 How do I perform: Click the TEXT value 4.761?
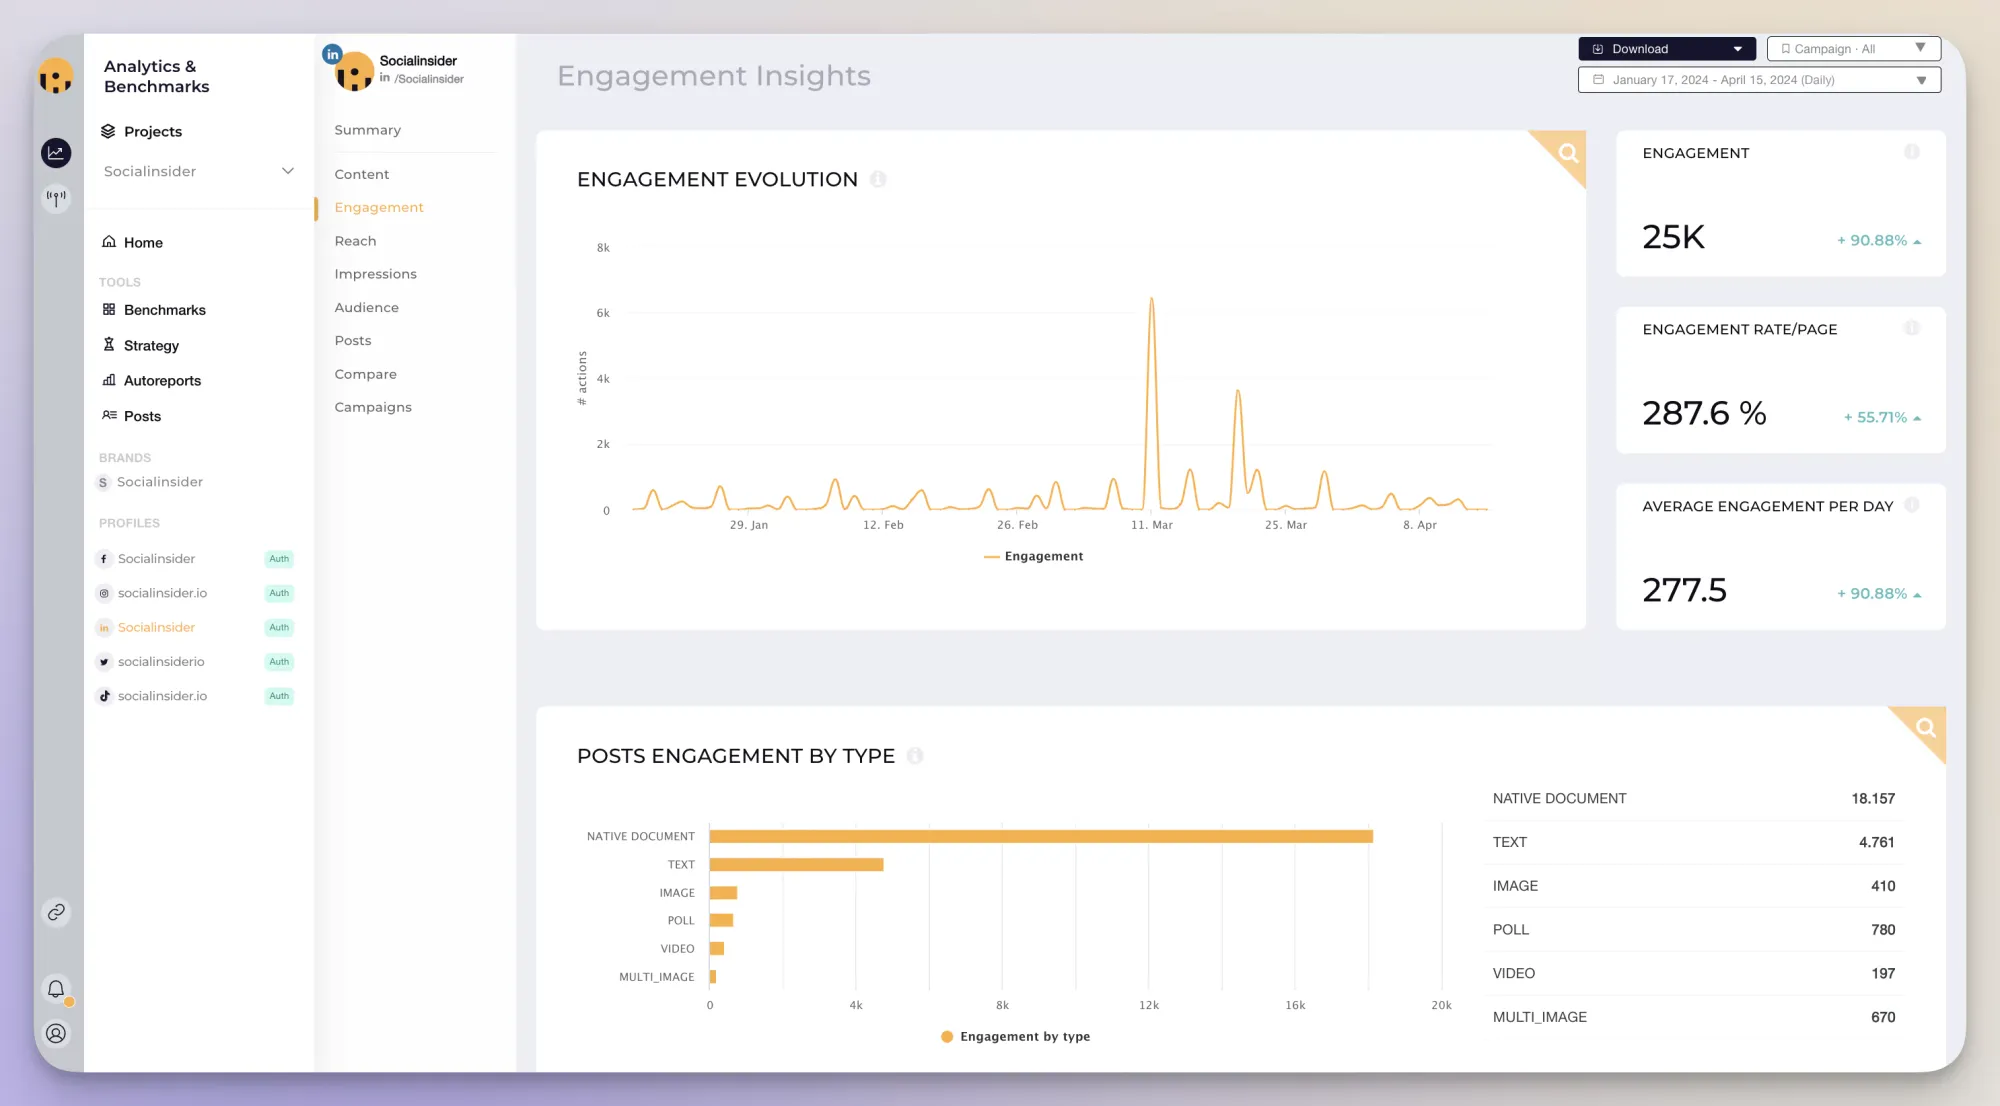(x=1876, y=842)
